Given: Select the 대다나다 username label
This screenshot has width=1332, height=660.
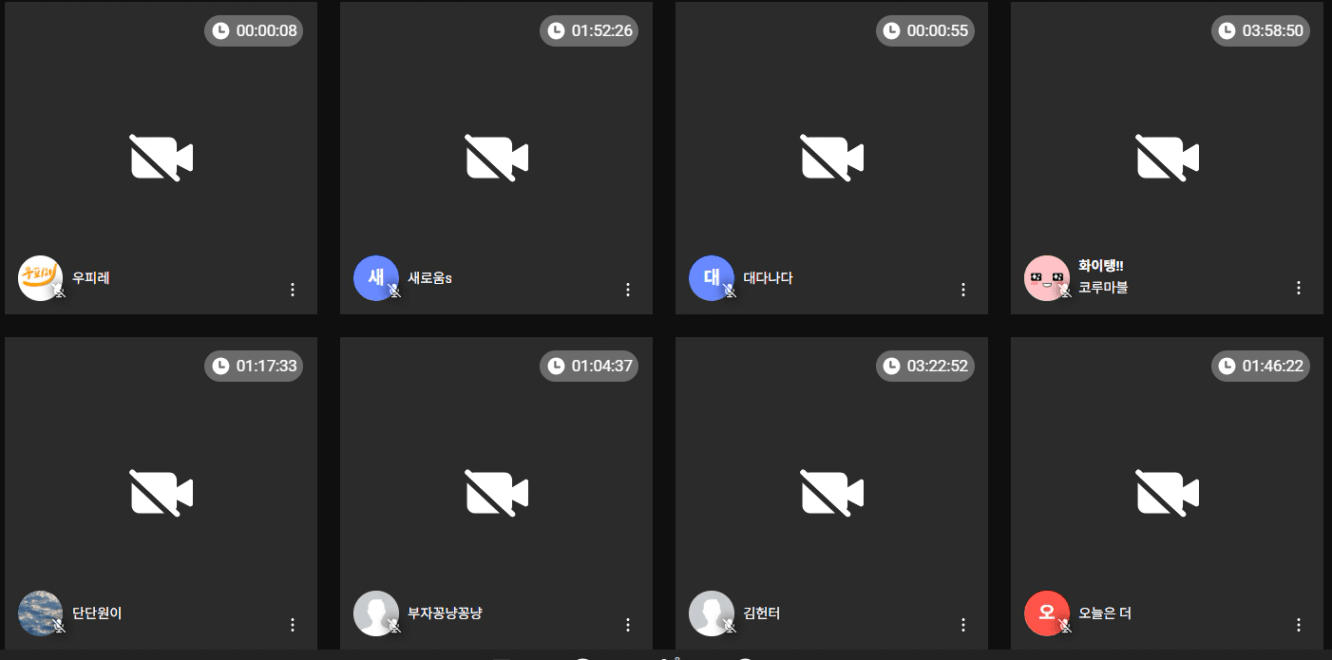Looking at the screenshot, I should [768, 278].
